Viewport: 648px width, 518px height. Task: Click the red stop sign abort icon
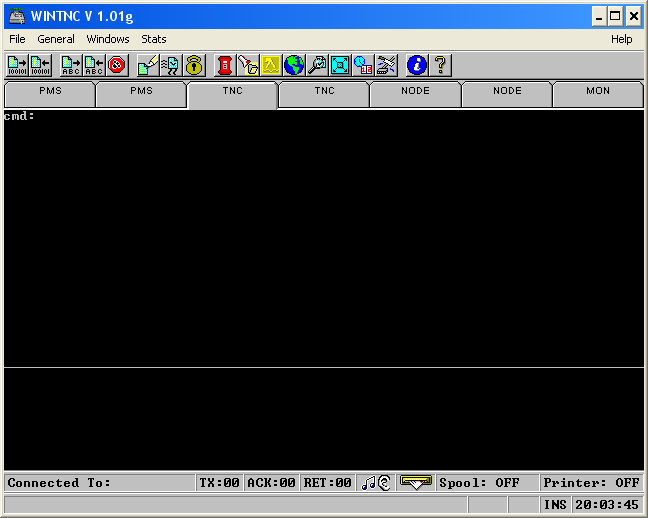117,65
